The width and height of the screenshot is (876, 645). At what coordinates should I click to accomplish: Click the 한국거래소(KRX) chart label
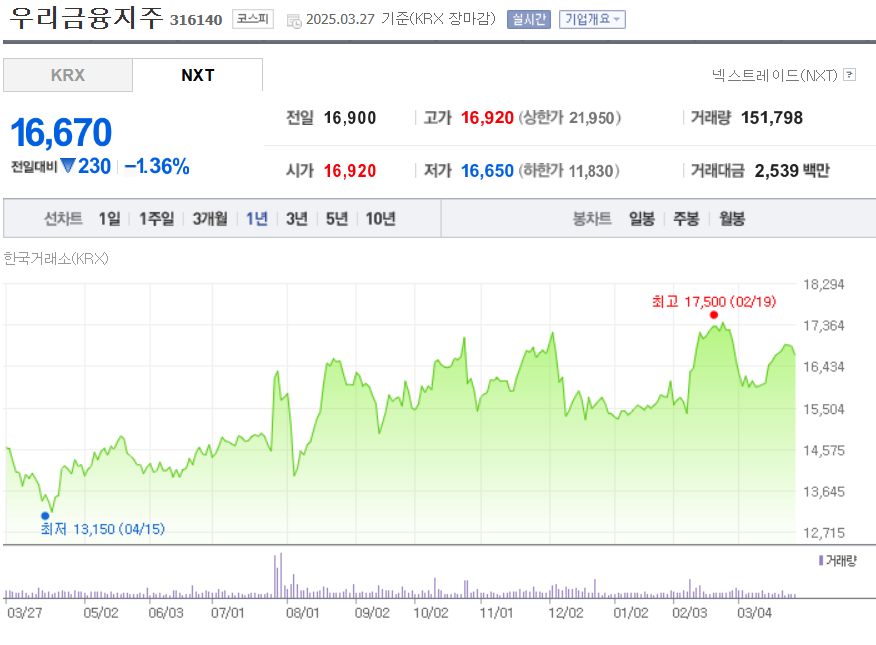pyautogui.click(x=56, y=258)
